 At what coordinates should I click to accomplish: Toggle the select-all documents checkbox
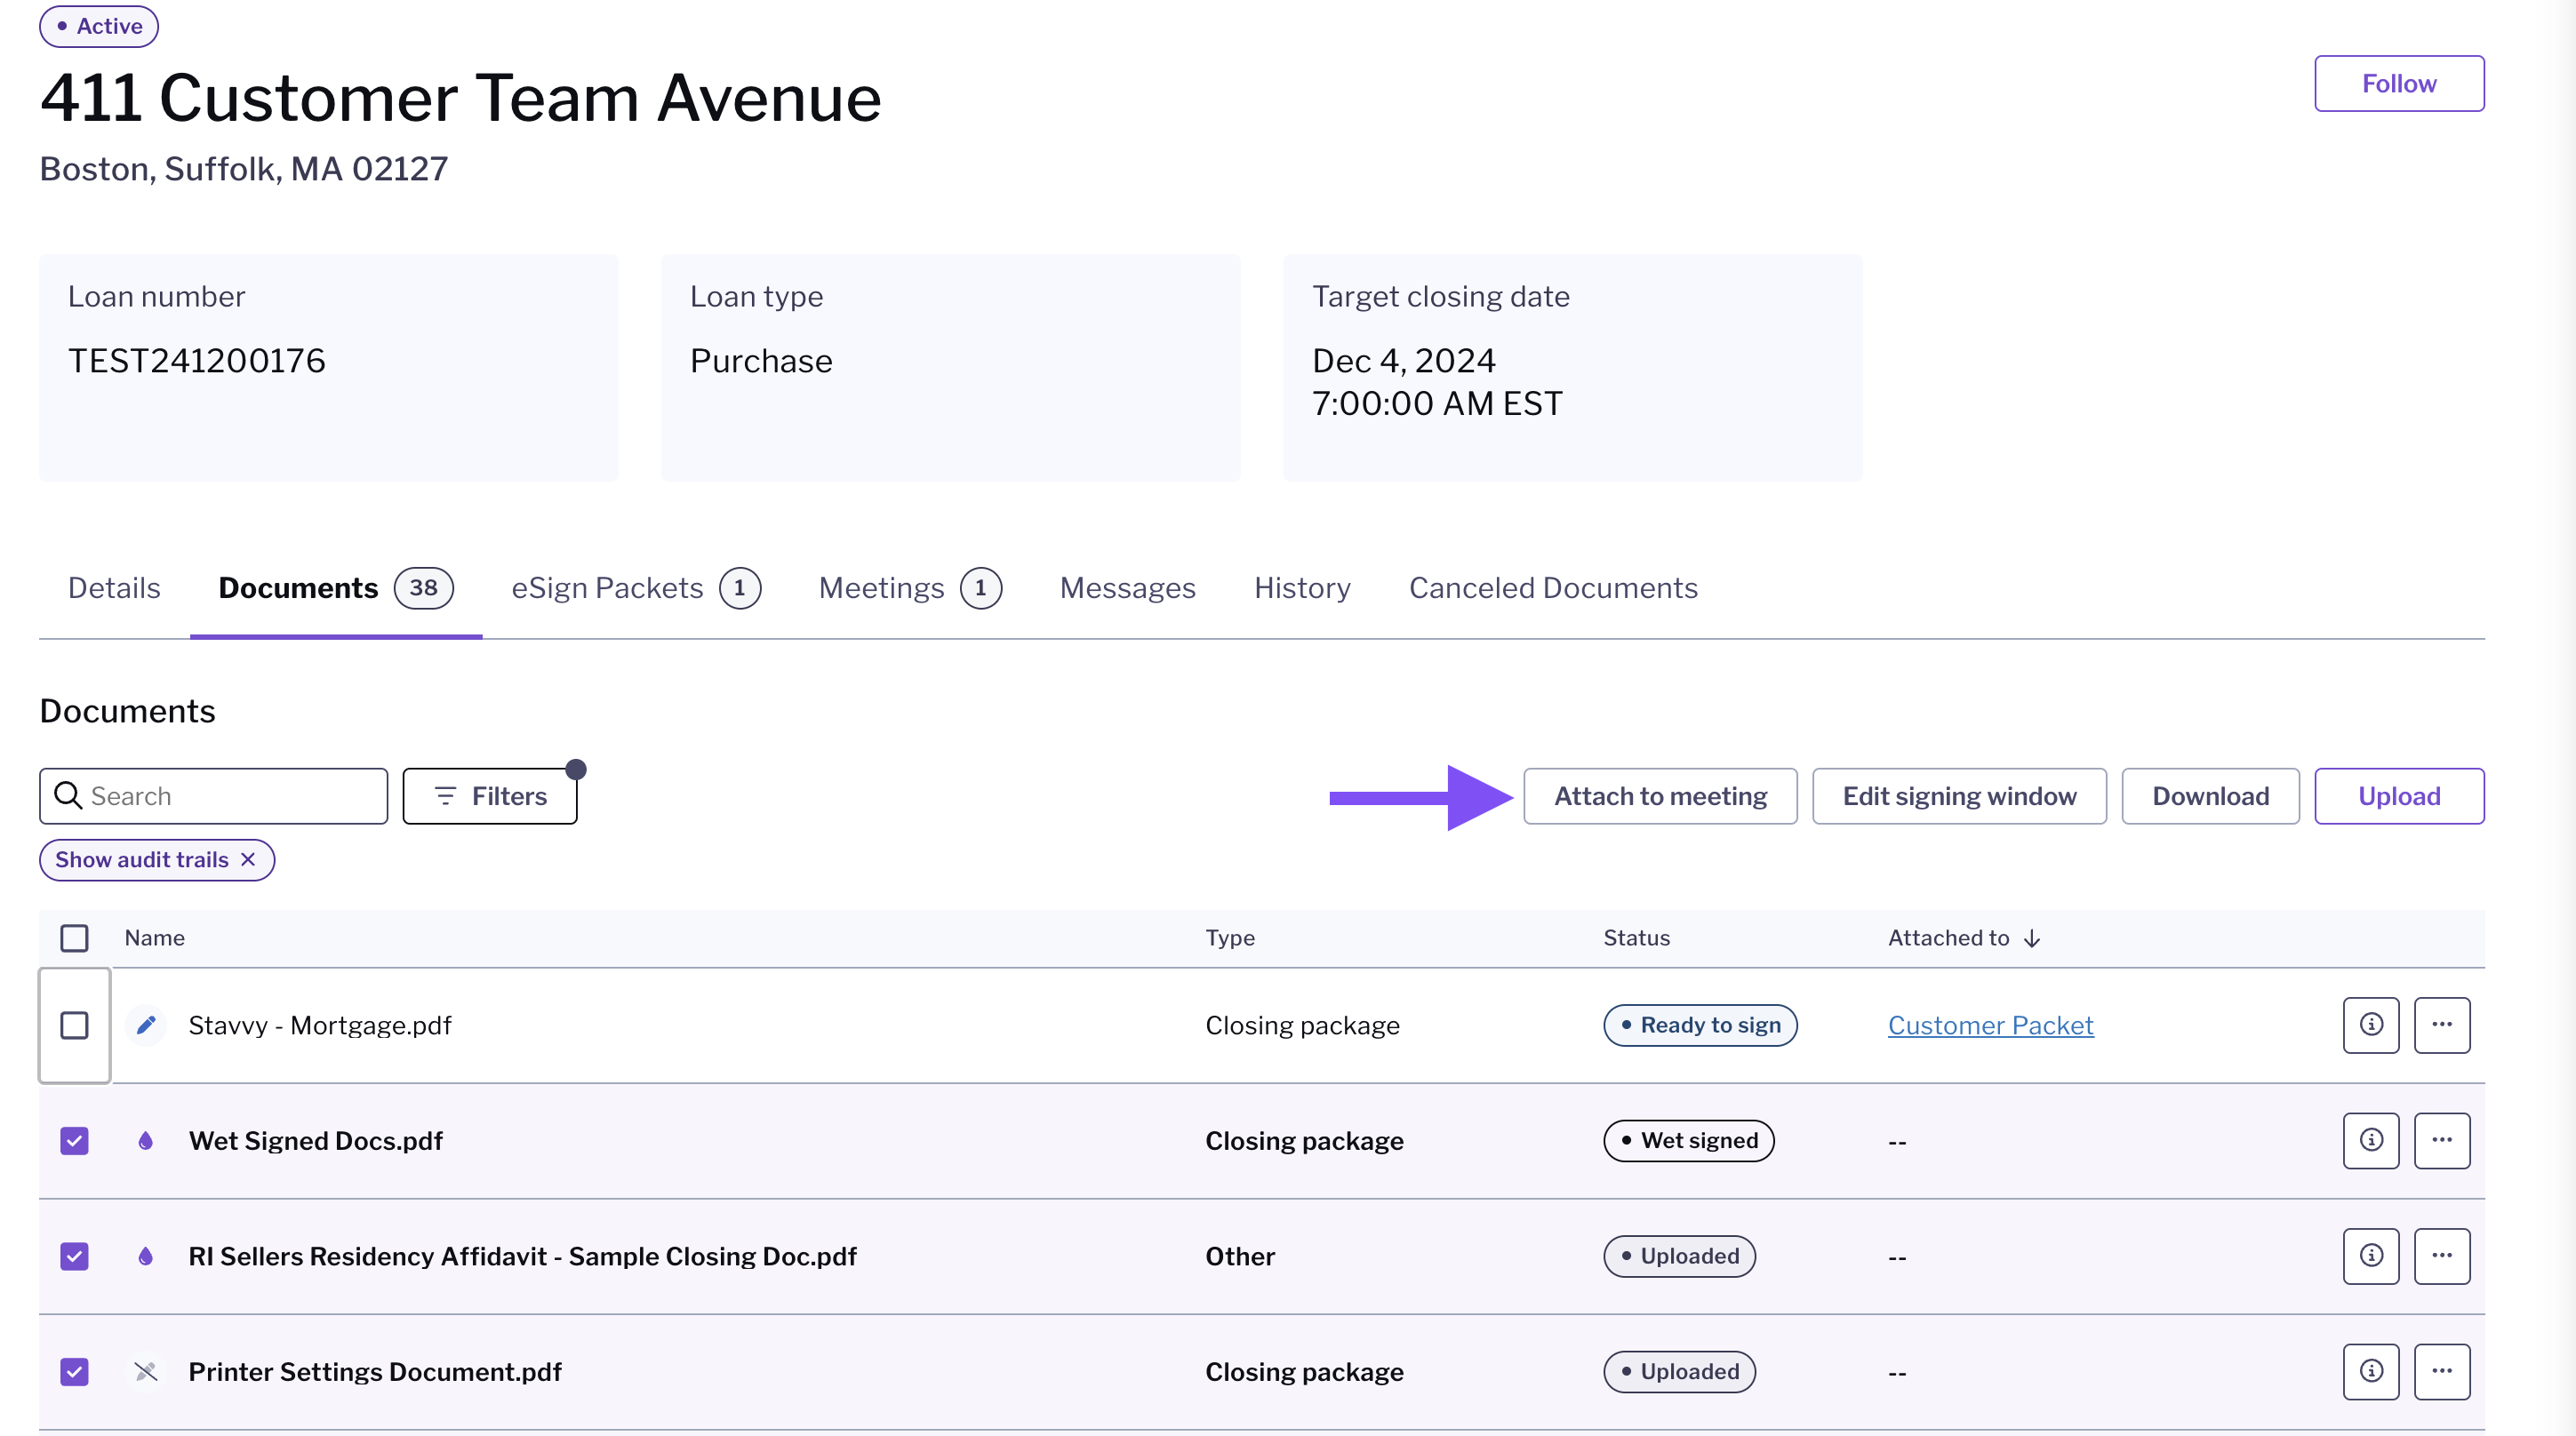point(74,938)
